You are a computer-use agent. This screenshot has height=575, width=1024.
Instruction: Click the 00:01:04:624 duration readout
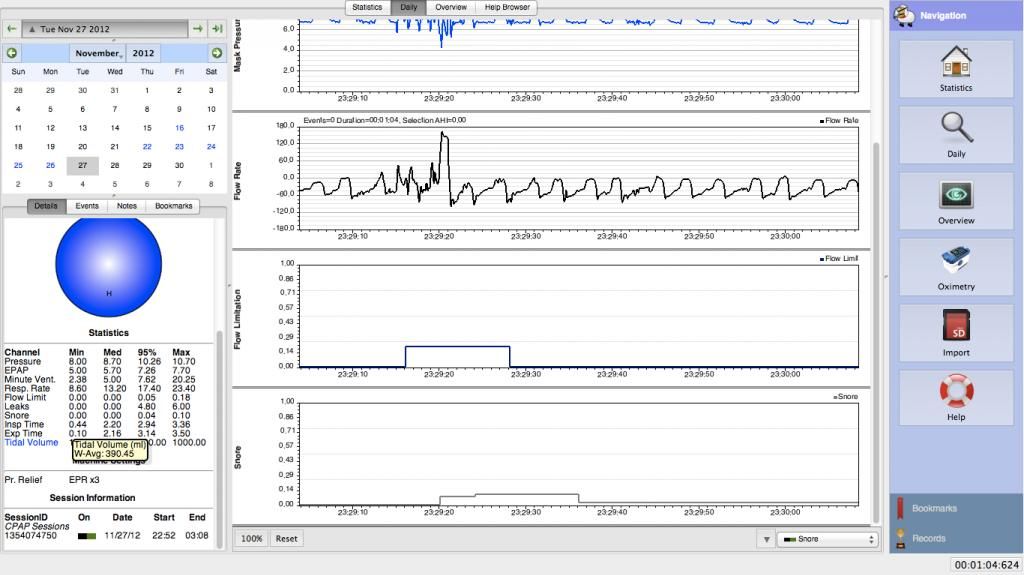click(986, 565)
